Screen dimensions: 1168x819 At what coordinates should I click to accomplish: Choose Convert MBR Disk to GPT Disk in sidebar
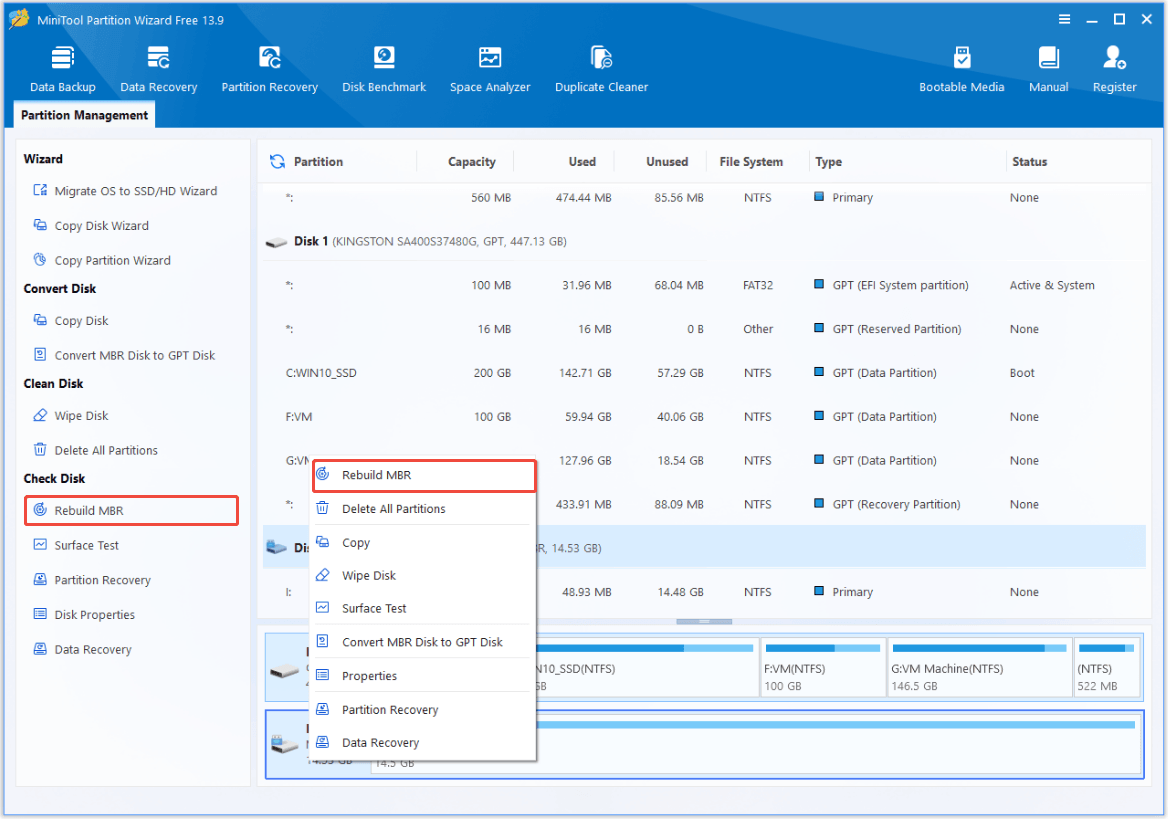[x=124, y=355]
